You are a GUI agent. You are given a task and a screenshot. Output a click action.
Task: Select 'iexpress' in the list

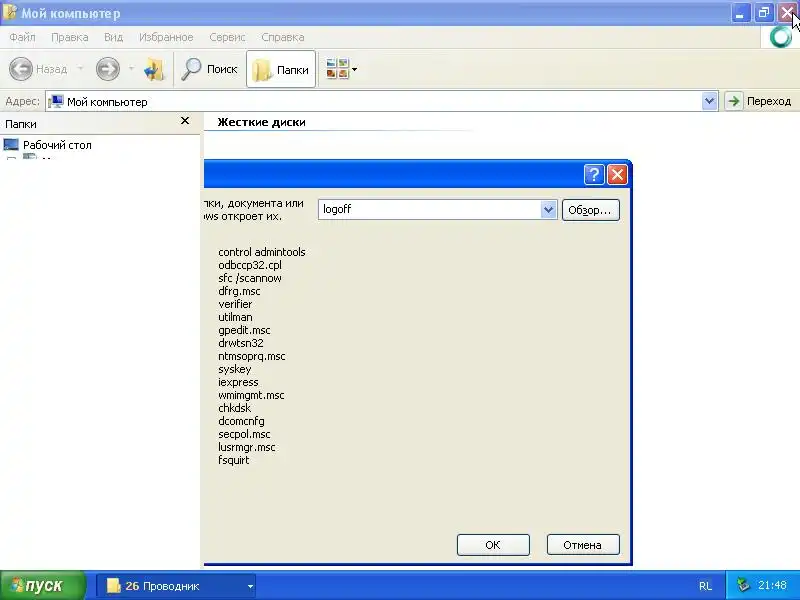238,382
